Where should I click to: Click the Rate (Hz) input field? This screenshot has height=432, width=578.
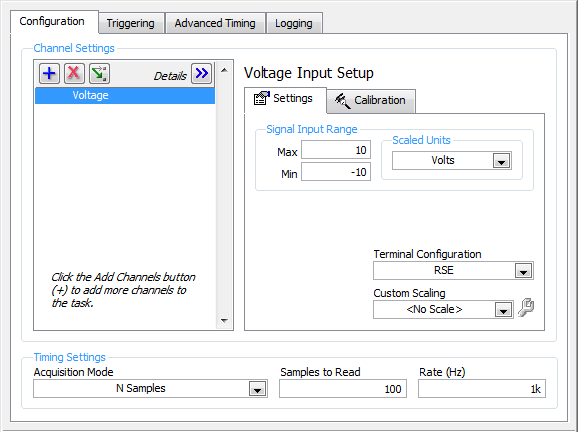click(x=482, y=389)
